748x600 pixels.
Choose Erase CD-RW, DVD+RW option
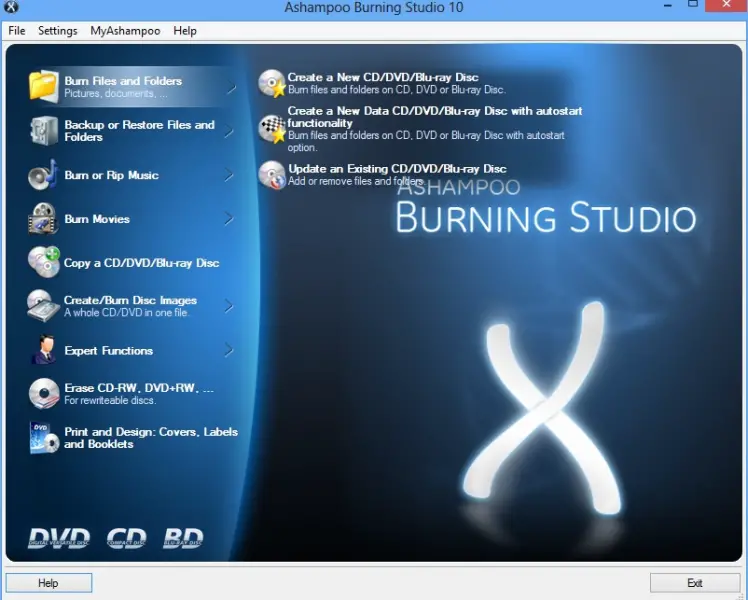(121, 393)
